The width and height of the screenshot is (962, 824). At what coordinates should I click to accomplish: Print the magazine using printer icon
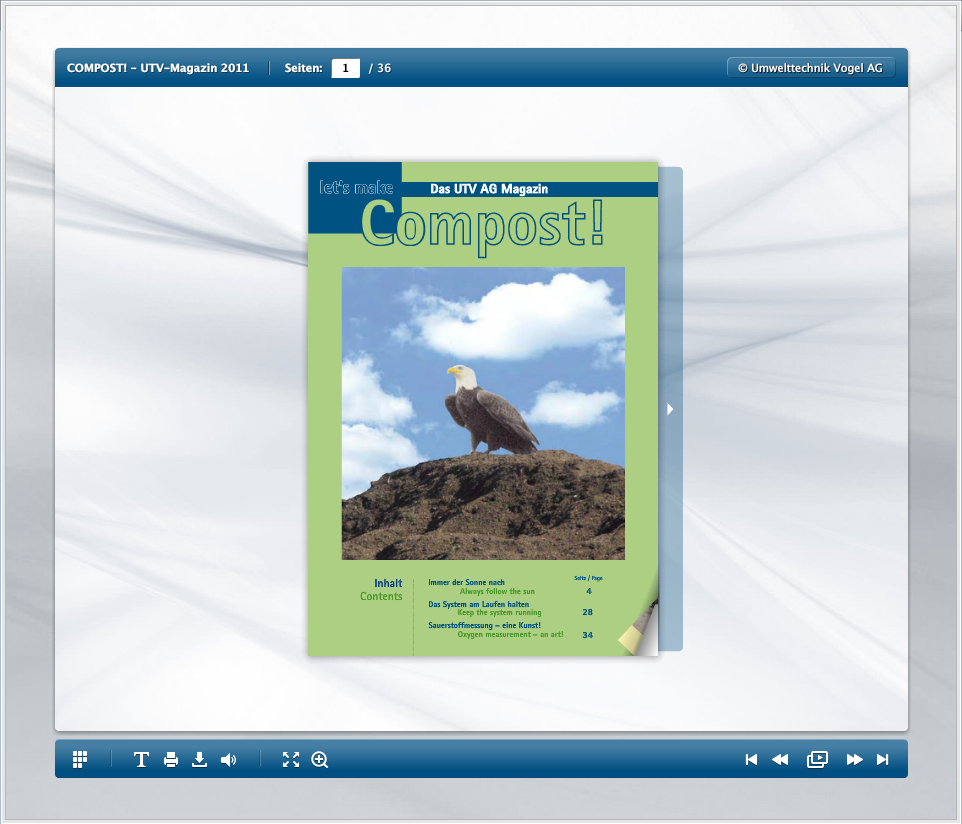click(171, 759)
